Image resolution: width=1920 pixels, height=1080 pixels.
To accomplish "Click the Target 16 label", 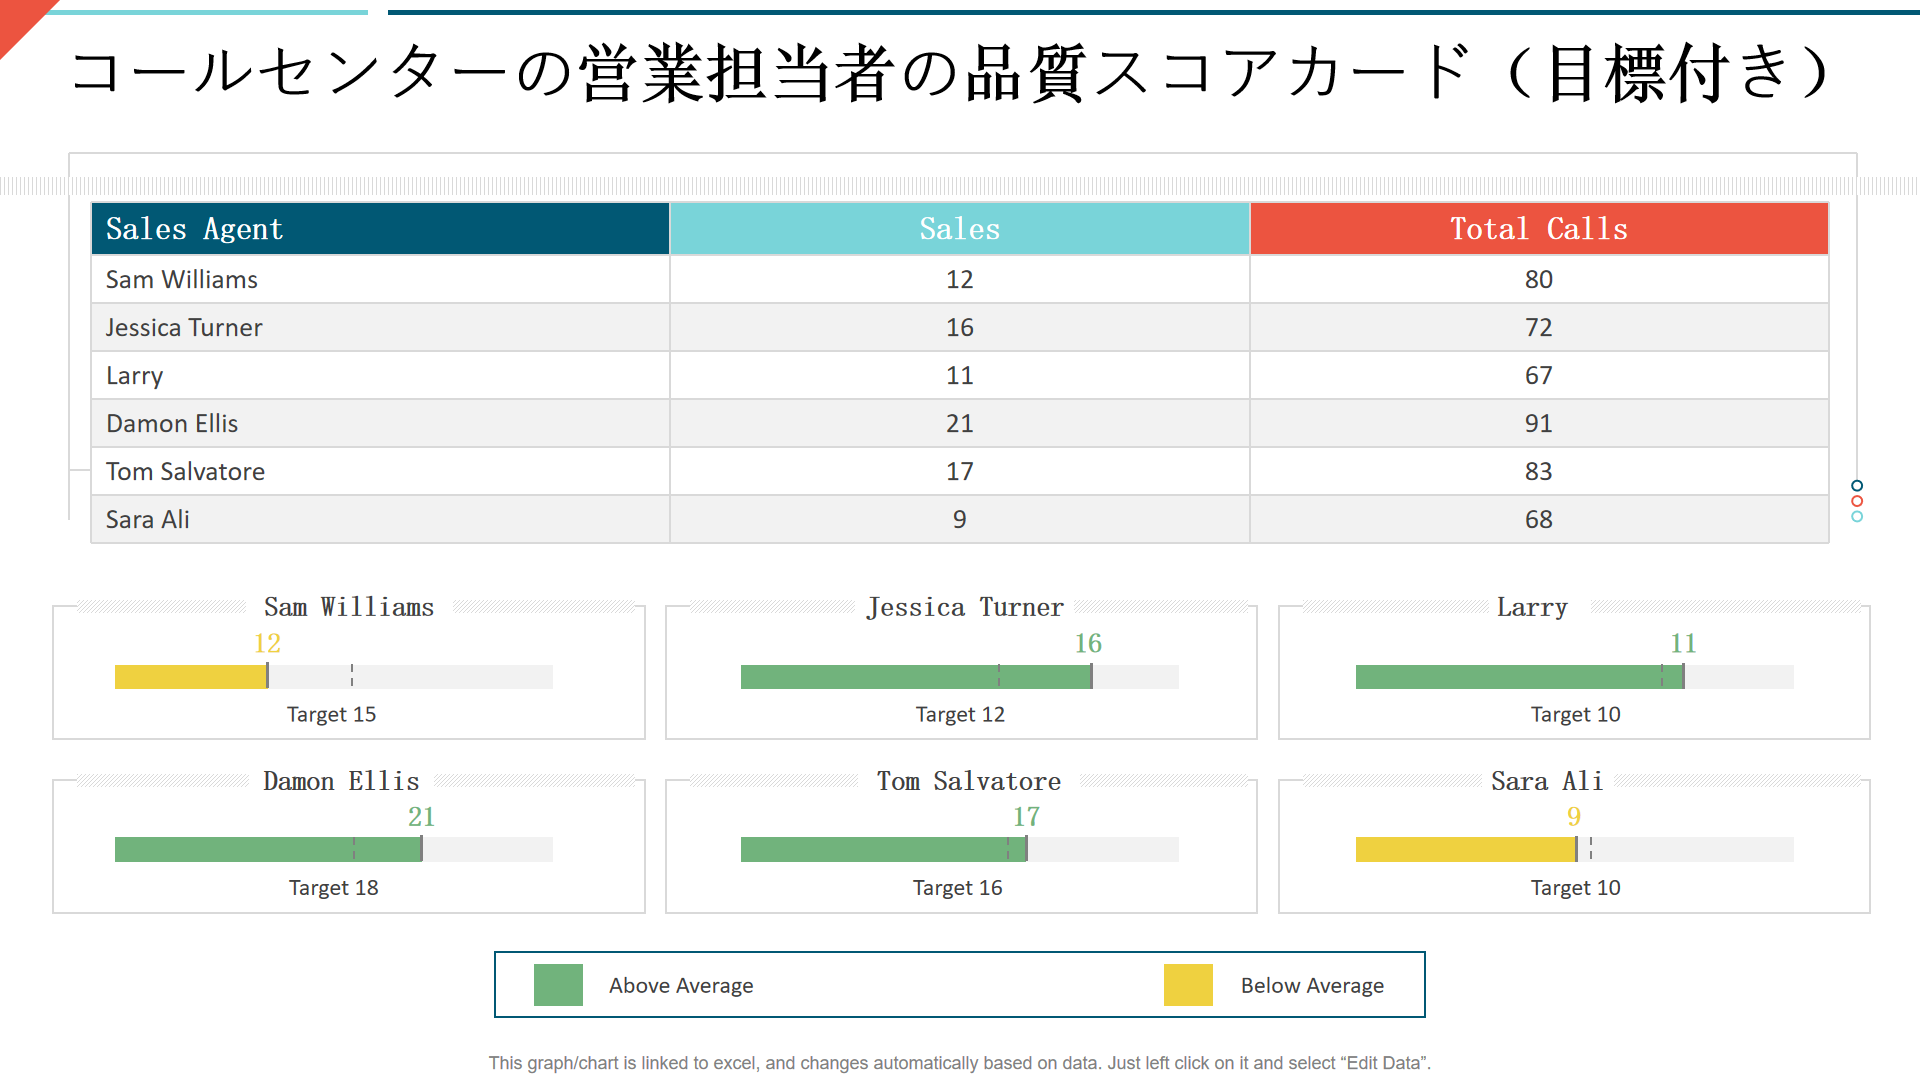I will [x=957, y=888].
